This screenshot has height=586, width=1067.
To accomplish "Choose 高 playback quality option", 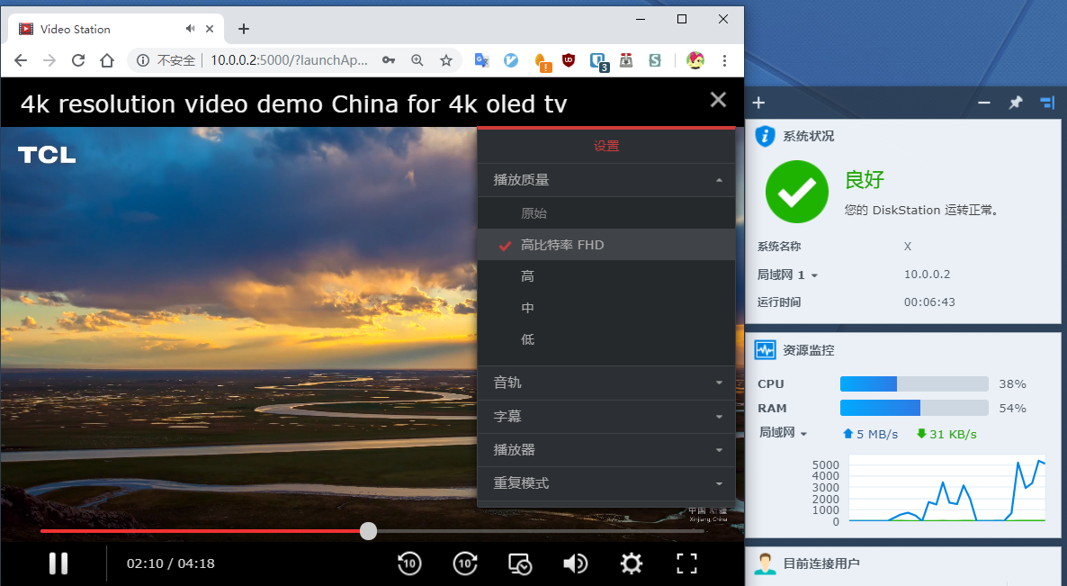I will click(x=527, y=276).
